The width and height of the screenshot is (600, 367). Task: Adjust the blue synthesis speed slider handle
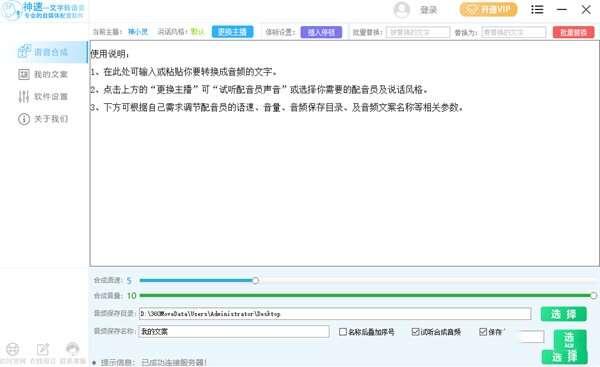pos(255,281)
